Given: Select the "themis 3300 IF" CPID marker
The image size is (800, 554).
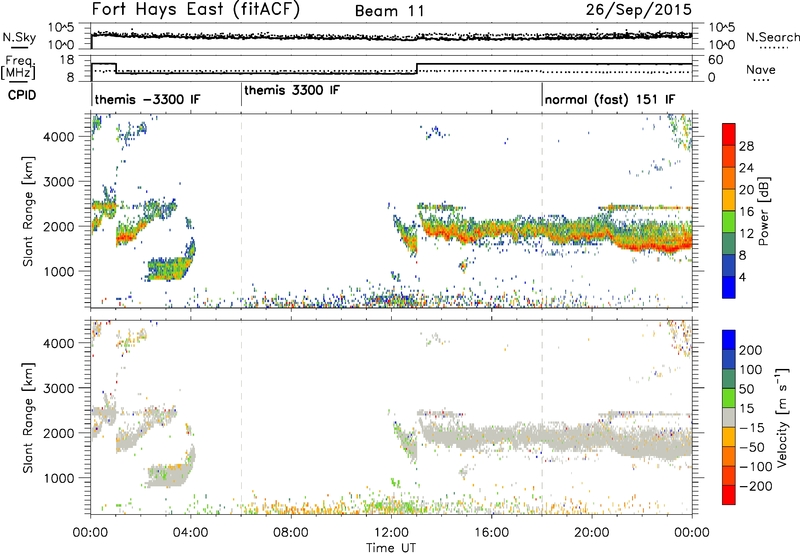Looking at the screenshot, I should (292, 90).
